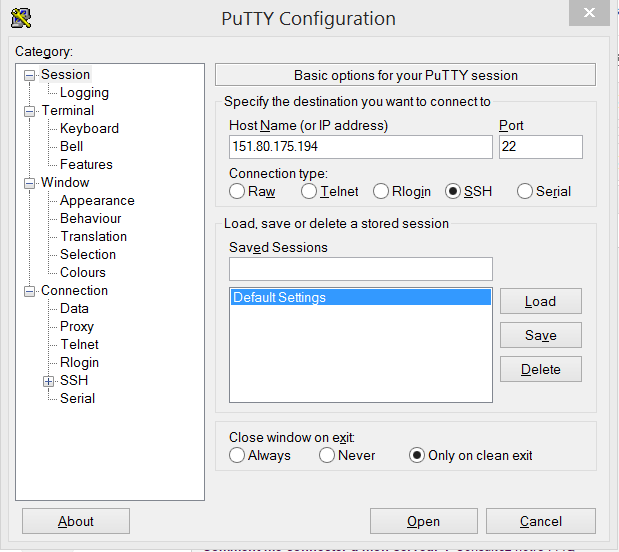Go to the Behaviour category
This screenshot has height=552, width=619.
tap(90, 219)
